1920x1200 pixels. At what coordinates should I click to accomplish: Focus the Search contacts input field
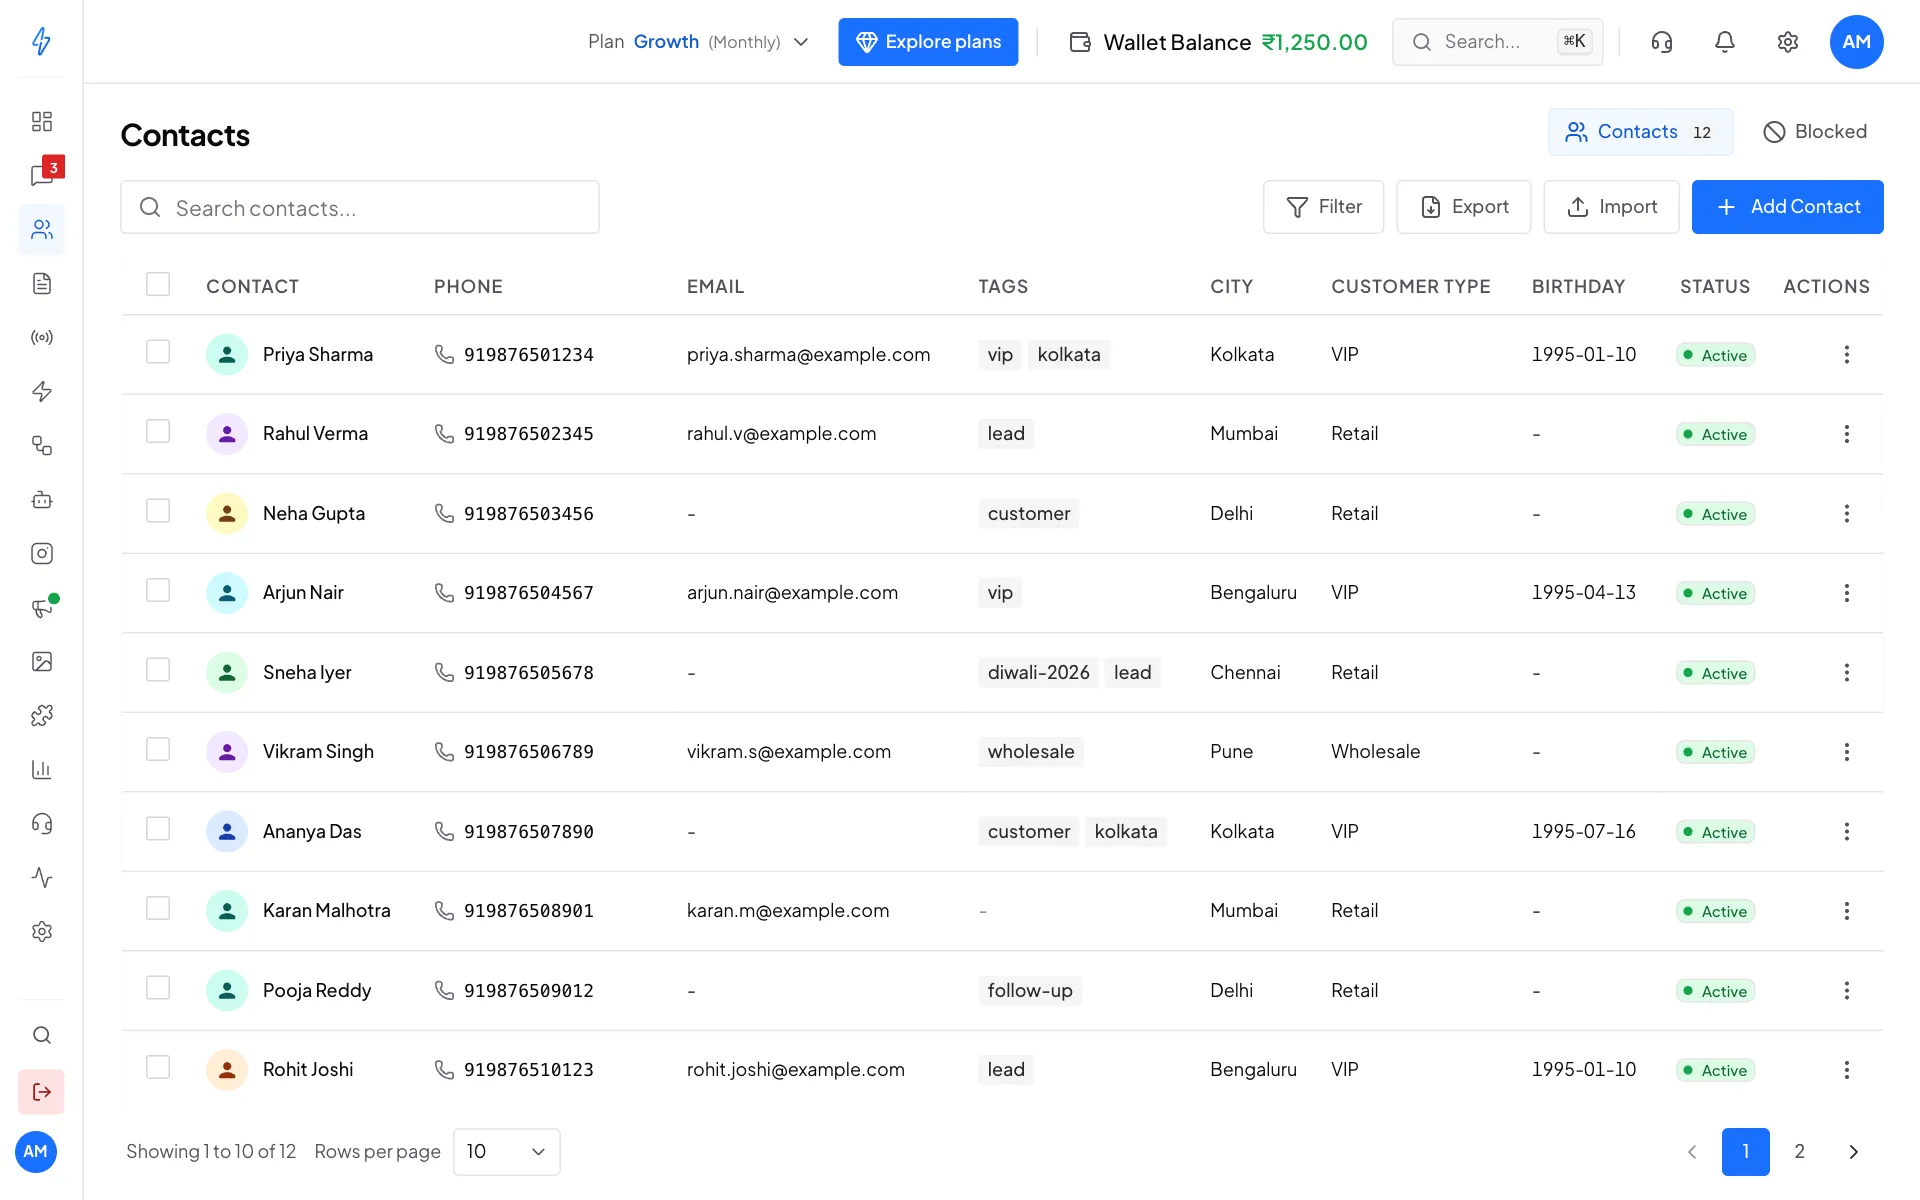360,207
